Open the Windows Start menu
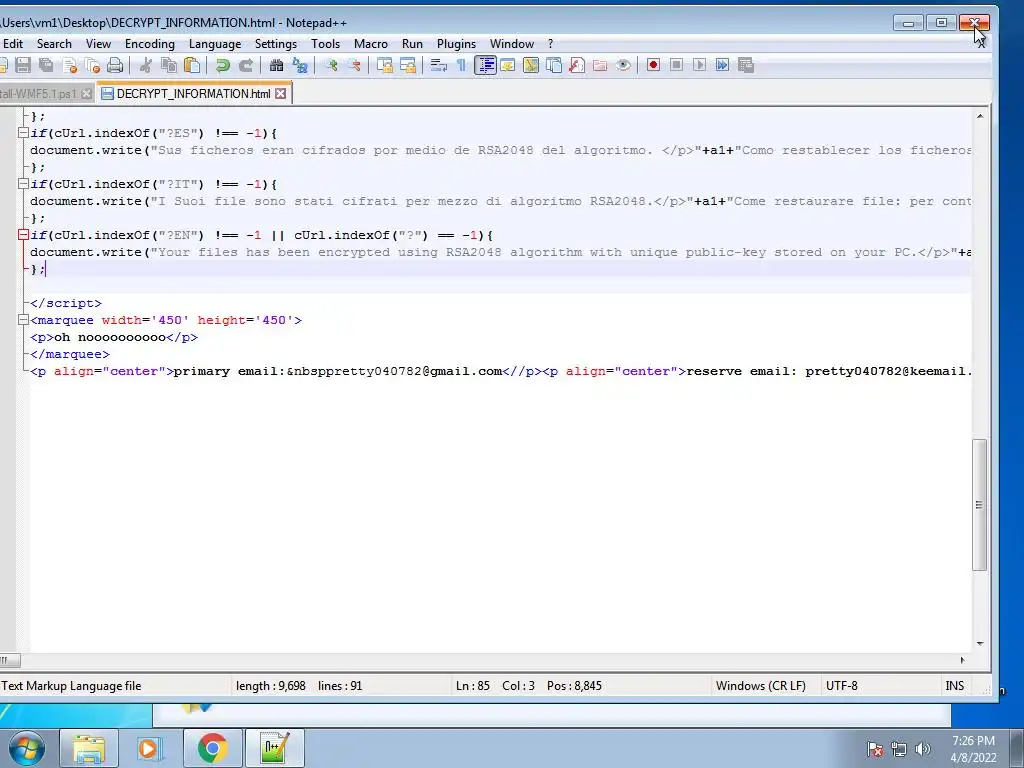 tap(25, 748)
